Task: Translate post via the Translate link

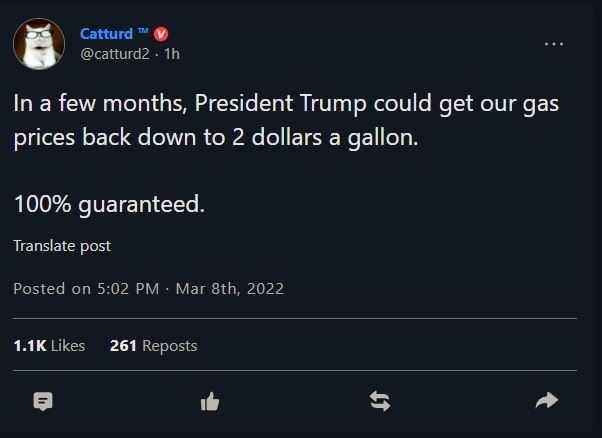Action: tap(62, 246)
